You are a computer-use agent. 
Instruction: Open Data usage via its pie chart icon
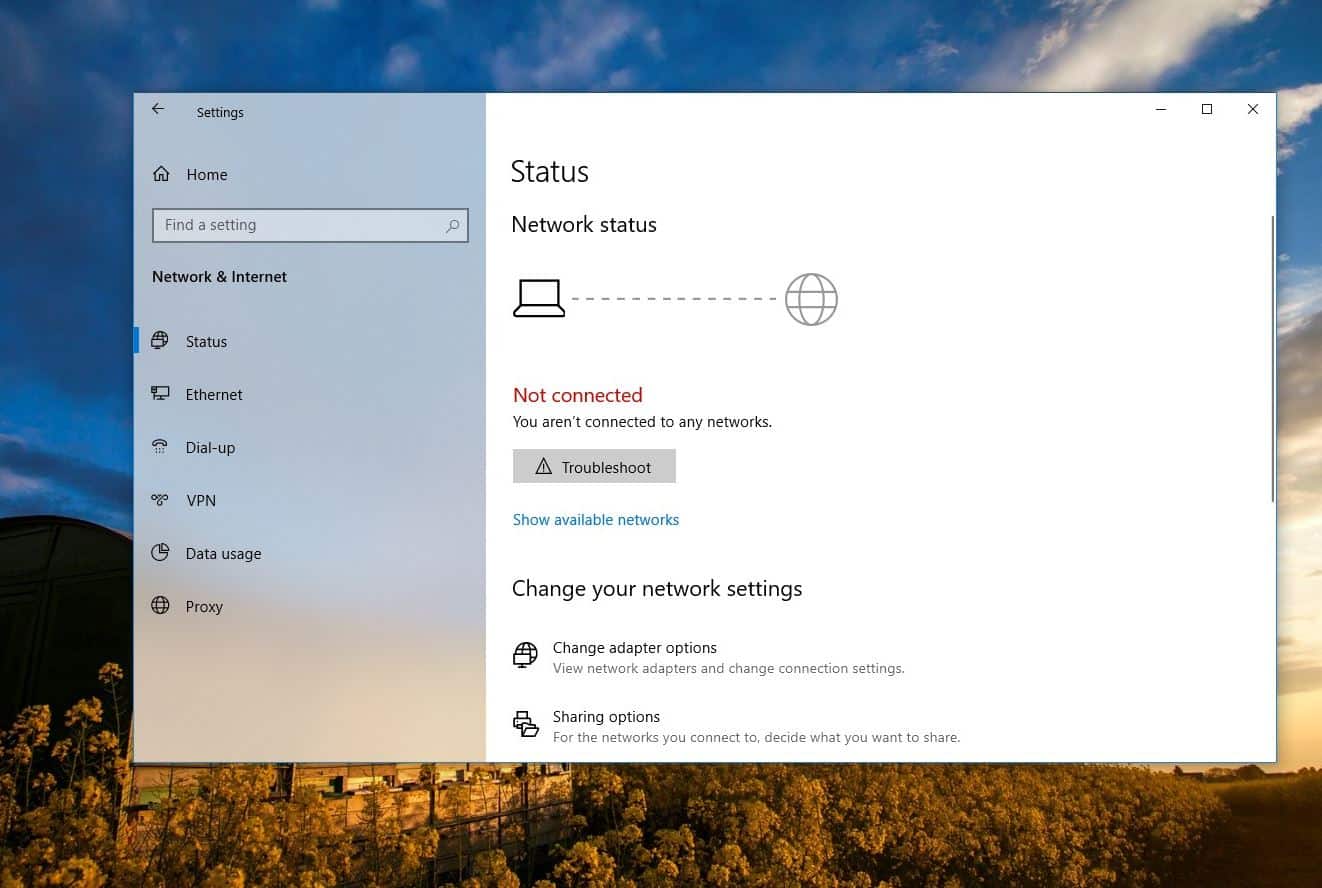161,553
